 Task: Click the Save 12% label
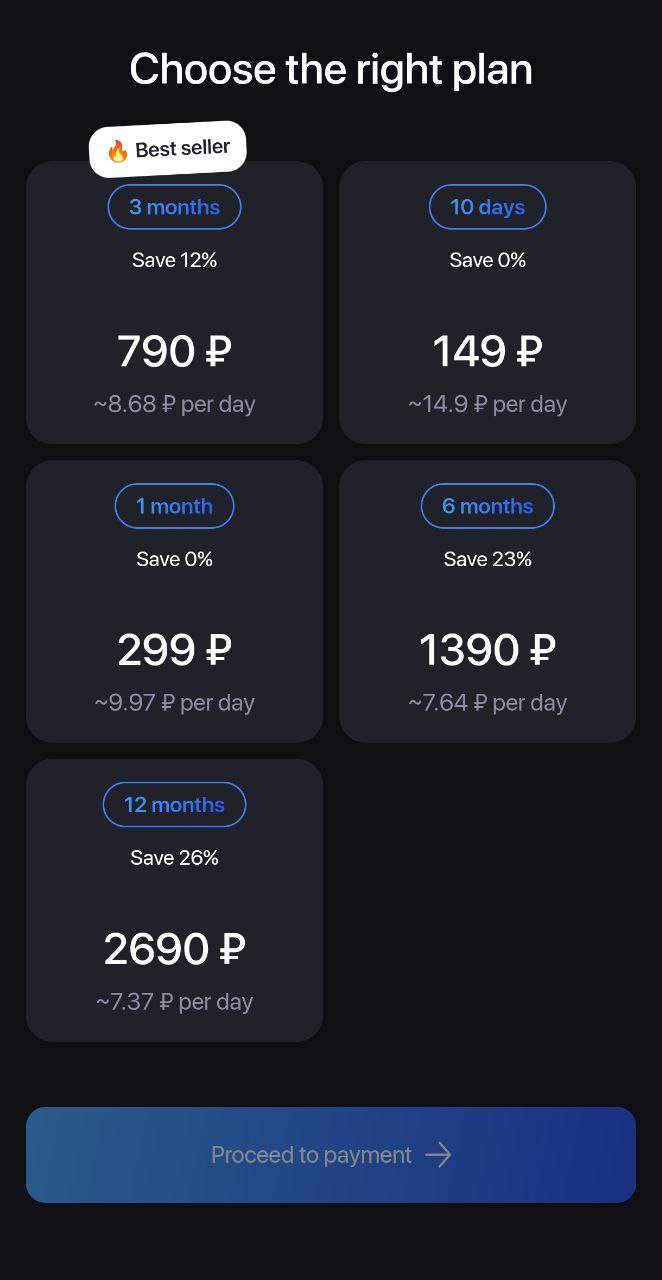point(175,260)
